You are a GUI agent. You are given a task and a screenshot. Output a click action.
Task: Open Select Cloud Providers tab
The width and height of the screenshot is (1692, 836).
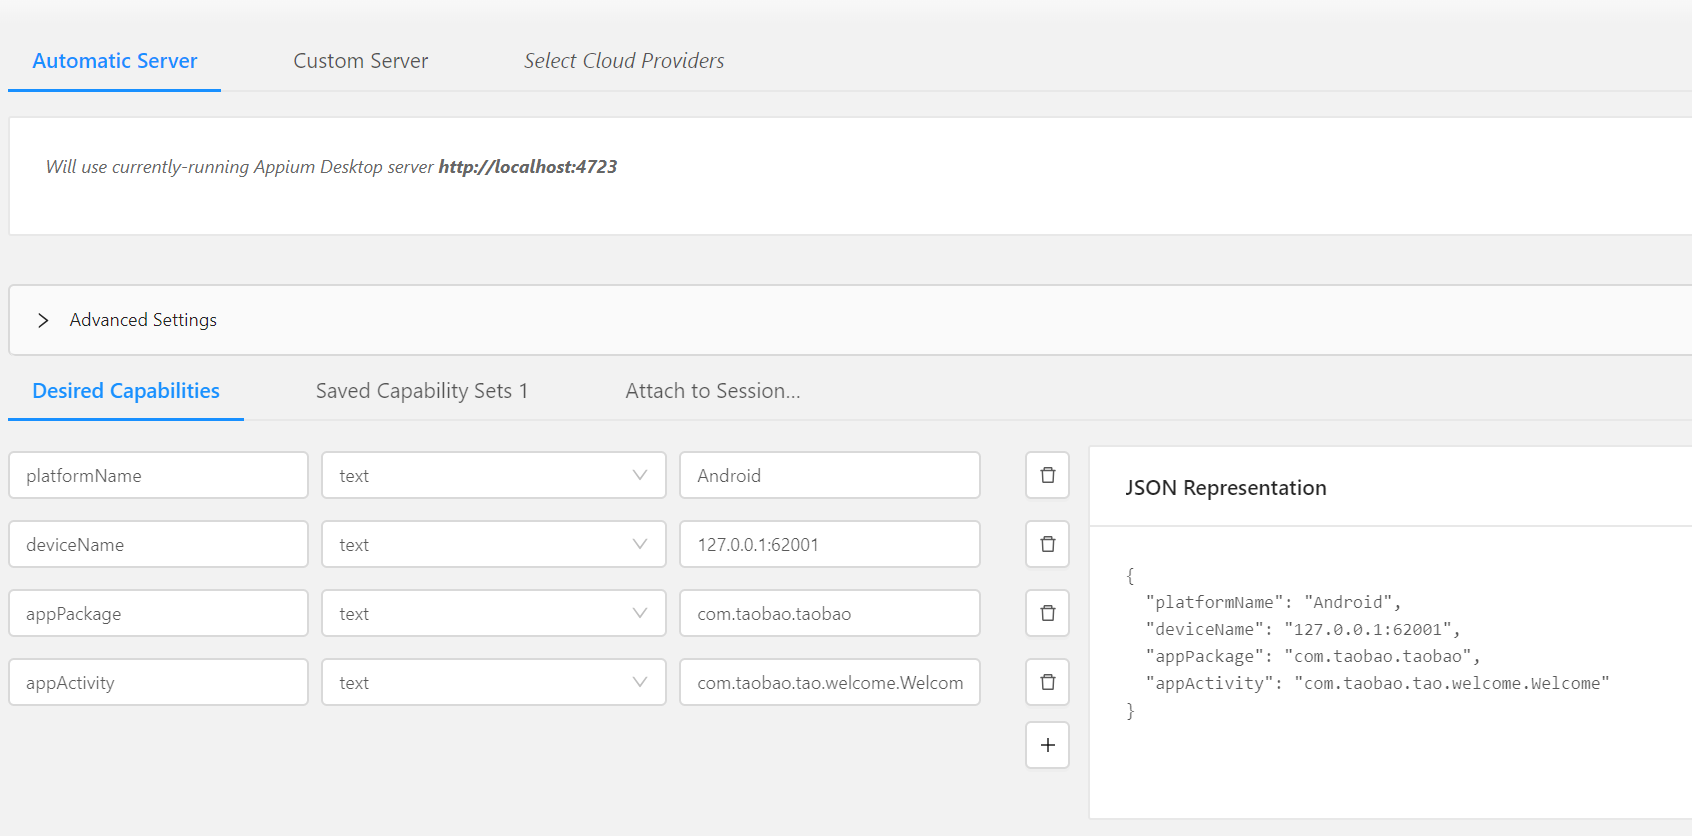point(624,61)
